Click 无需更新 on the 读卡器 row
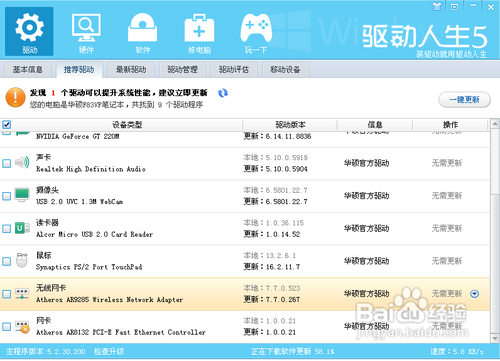Image resolution: width=500 pixels, height=361 pixels. click(x=447, y=228)
